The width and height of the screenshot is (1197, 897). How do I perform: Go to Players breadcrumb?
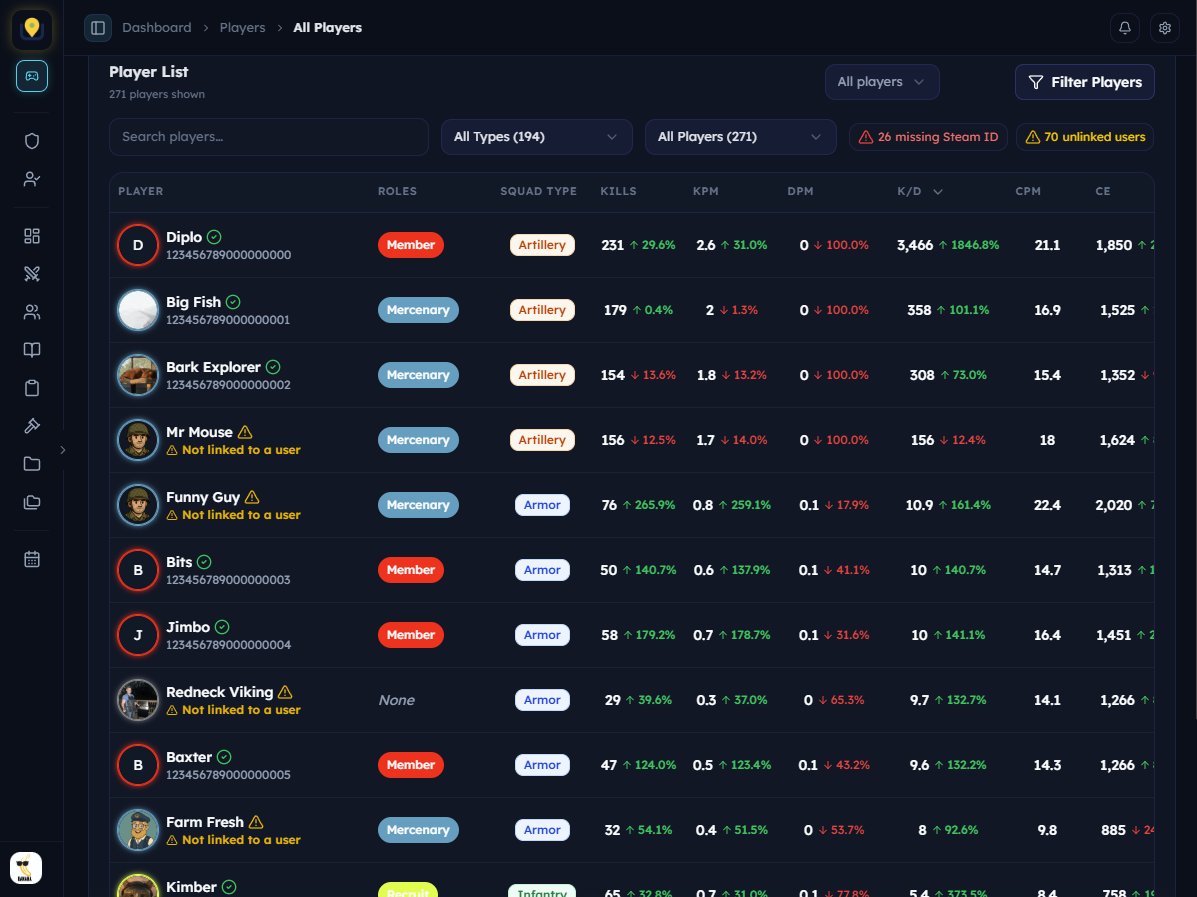[242, 27]
